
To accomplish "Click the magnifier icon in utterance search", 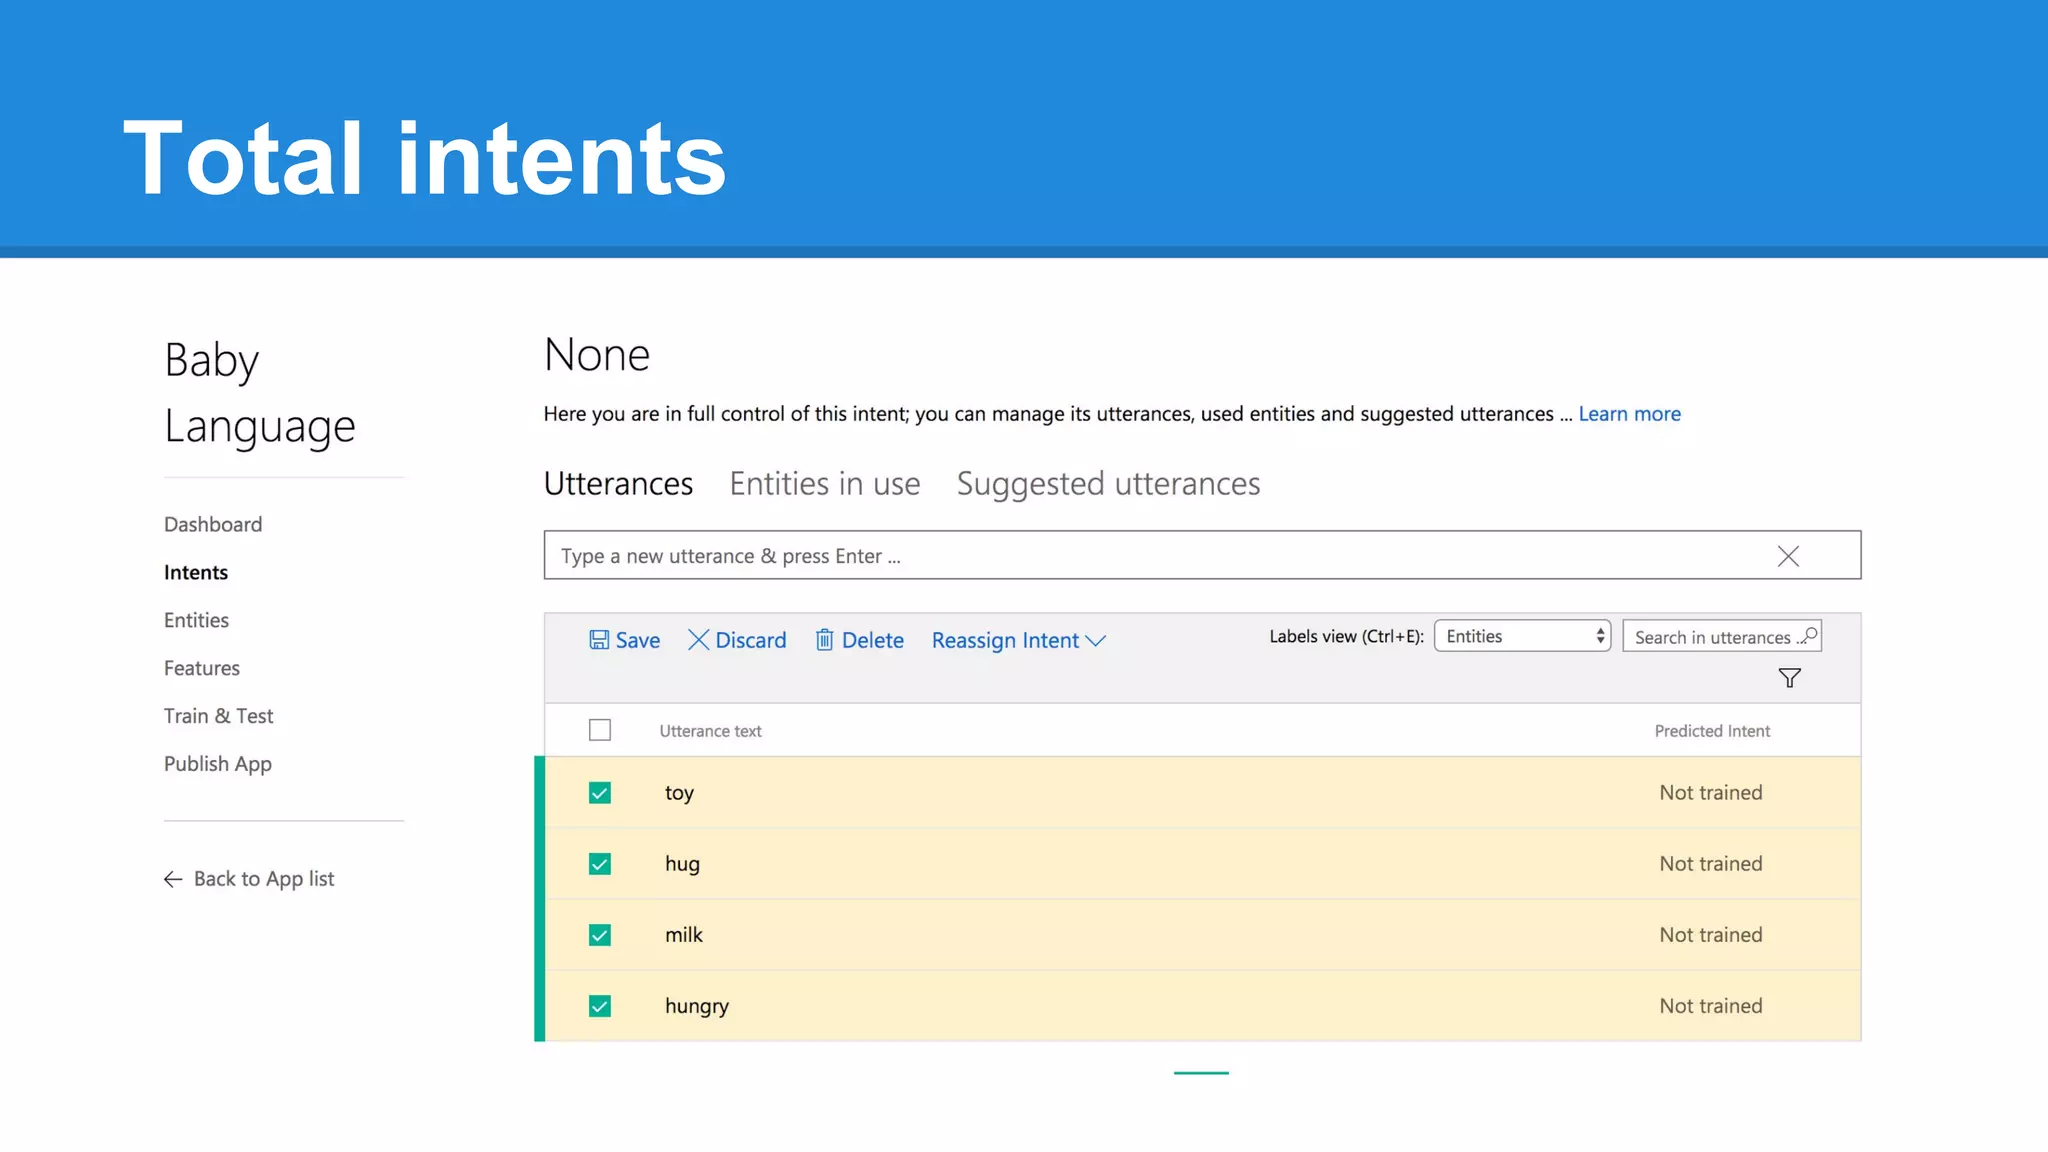I will 1808,636.
